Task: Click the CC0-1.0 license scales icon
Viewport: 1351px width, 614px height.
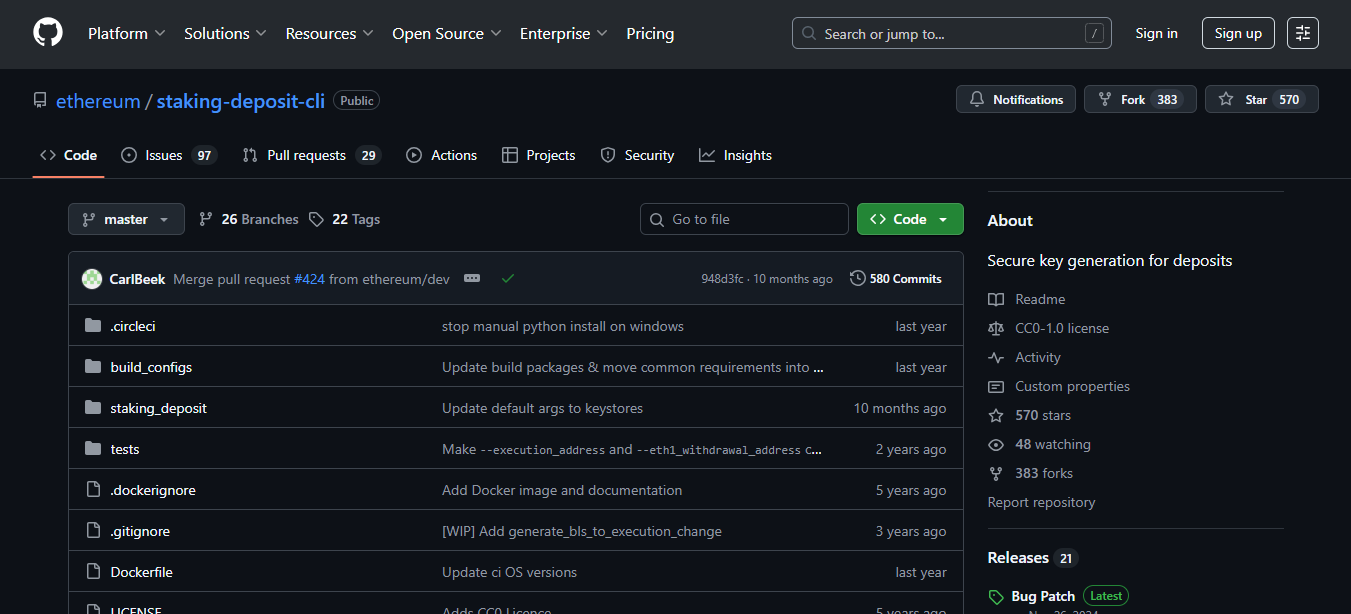Action: click(996, 328)
